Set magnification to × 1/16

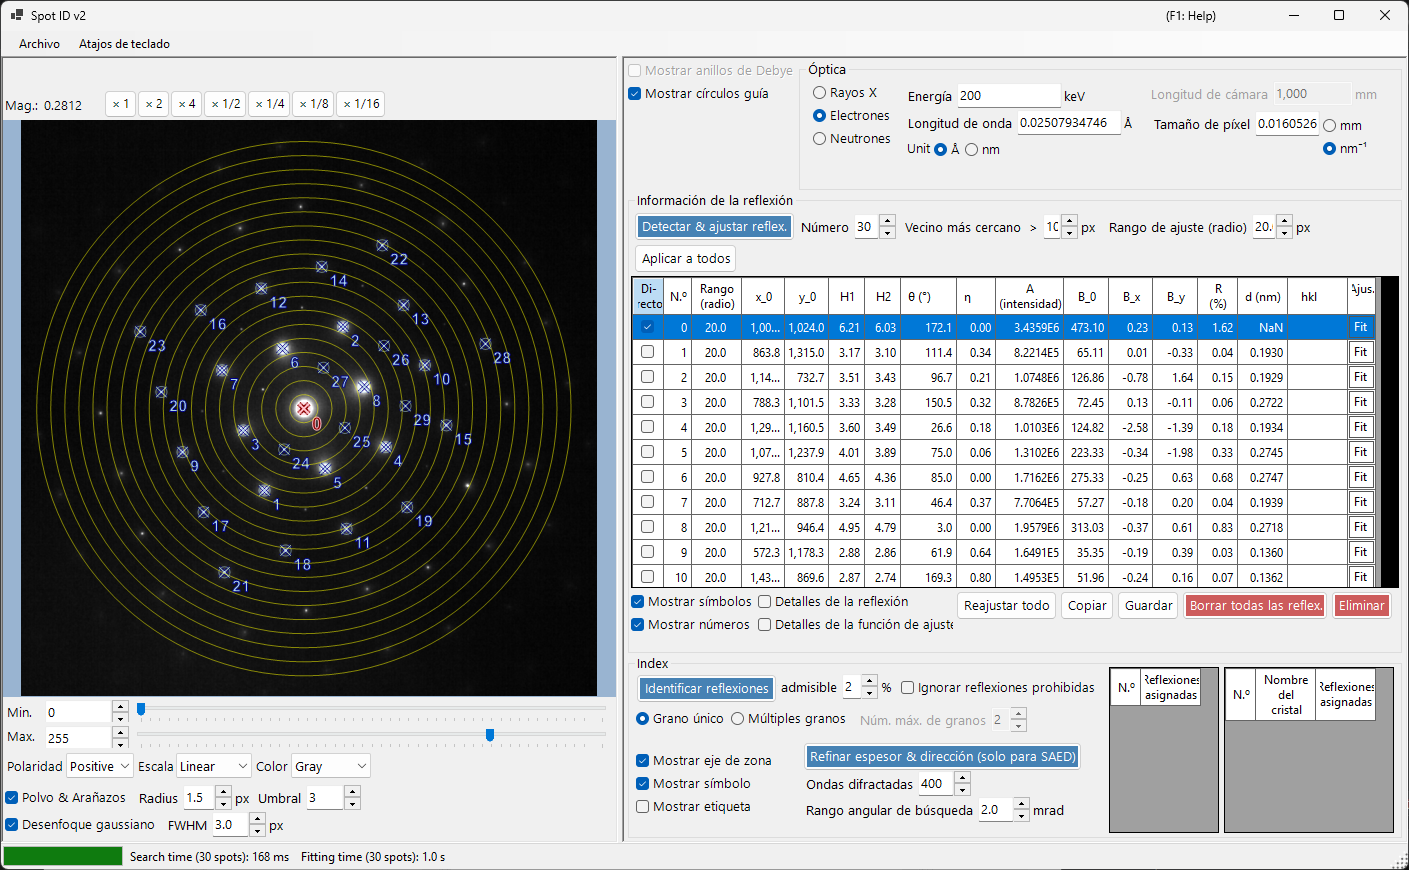[x=361, y=104]
